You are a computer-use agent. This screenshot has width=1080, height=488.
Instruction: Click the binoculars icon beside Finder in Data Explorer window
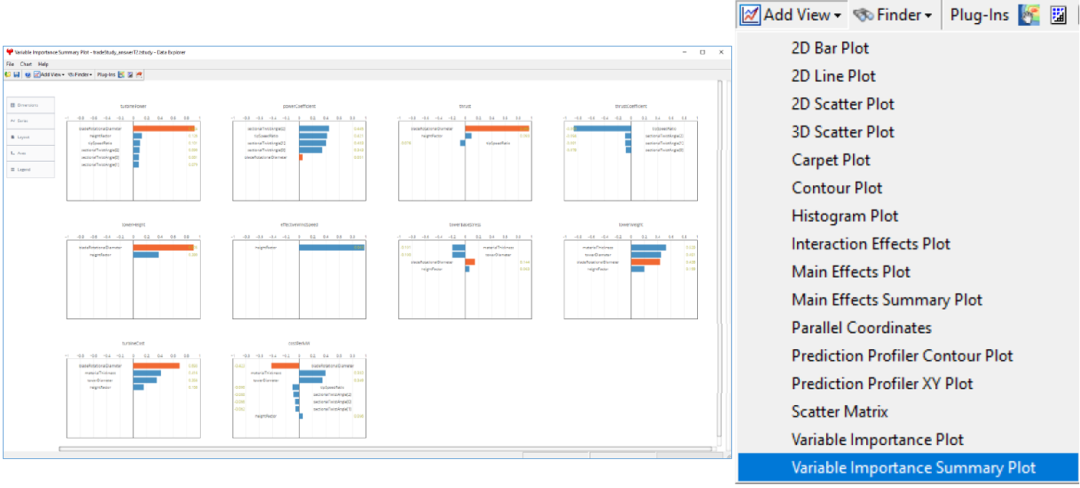[71, 74]
